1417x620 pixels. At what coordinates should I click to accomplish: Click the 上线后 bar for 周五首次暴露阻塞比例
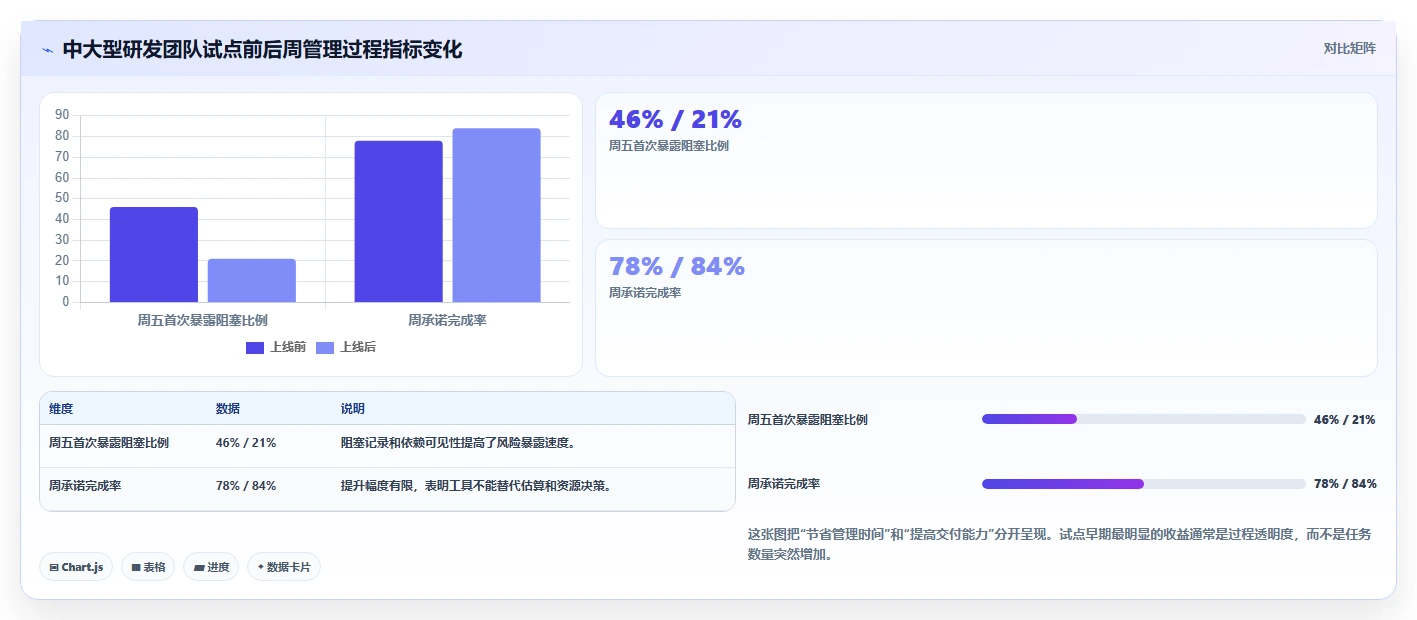252,280
